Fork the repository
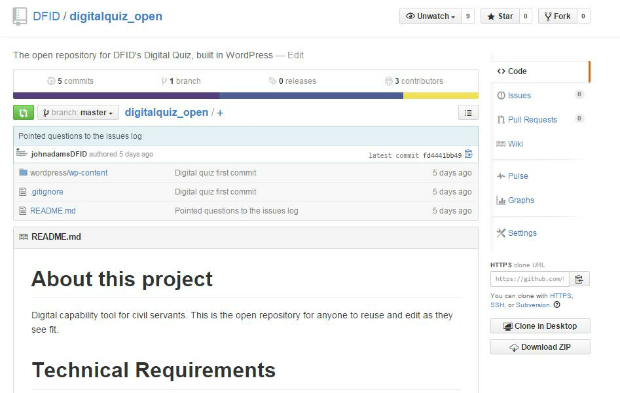The width and height of the screenshot is (620, 393). (558, 16)
